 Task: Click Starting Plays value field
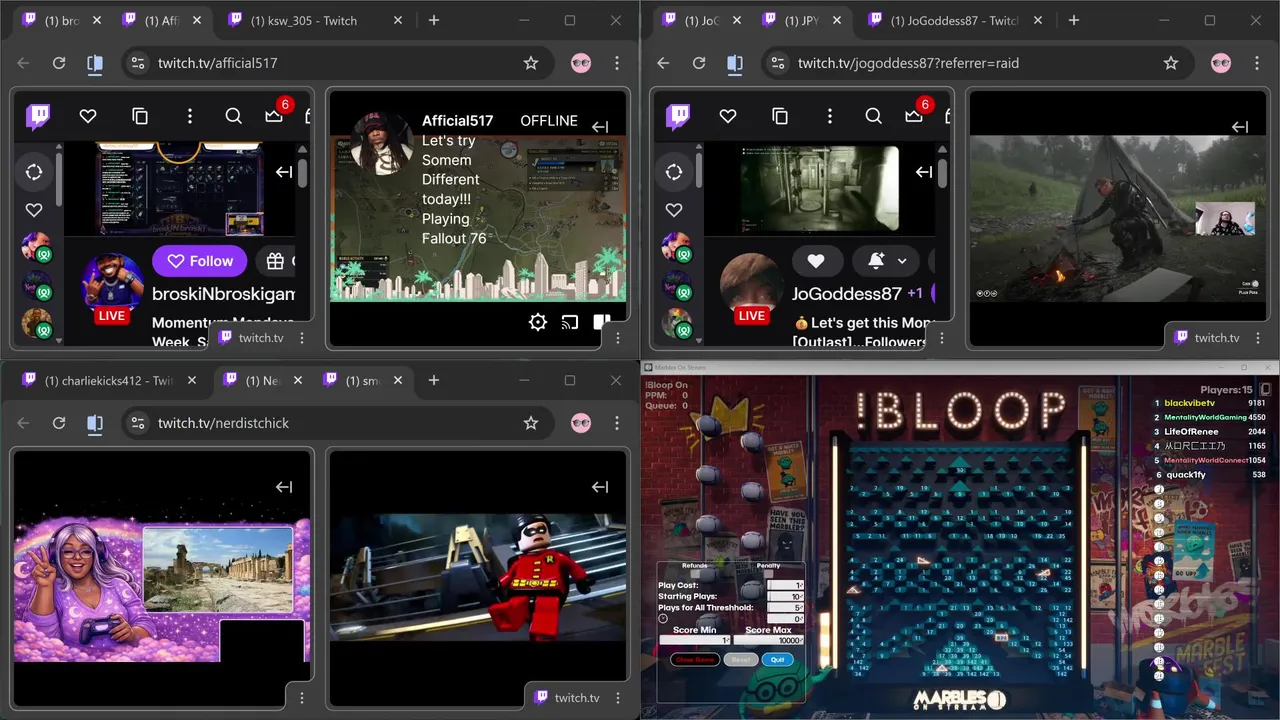click(x=785, y=596)
